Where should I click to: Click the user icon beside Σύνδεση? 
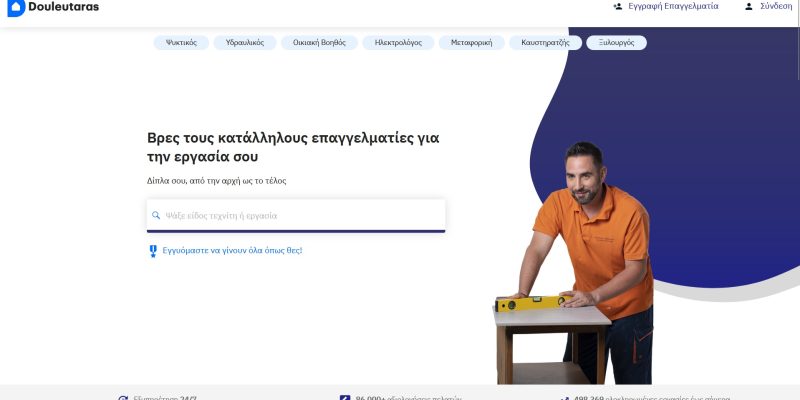748,7
